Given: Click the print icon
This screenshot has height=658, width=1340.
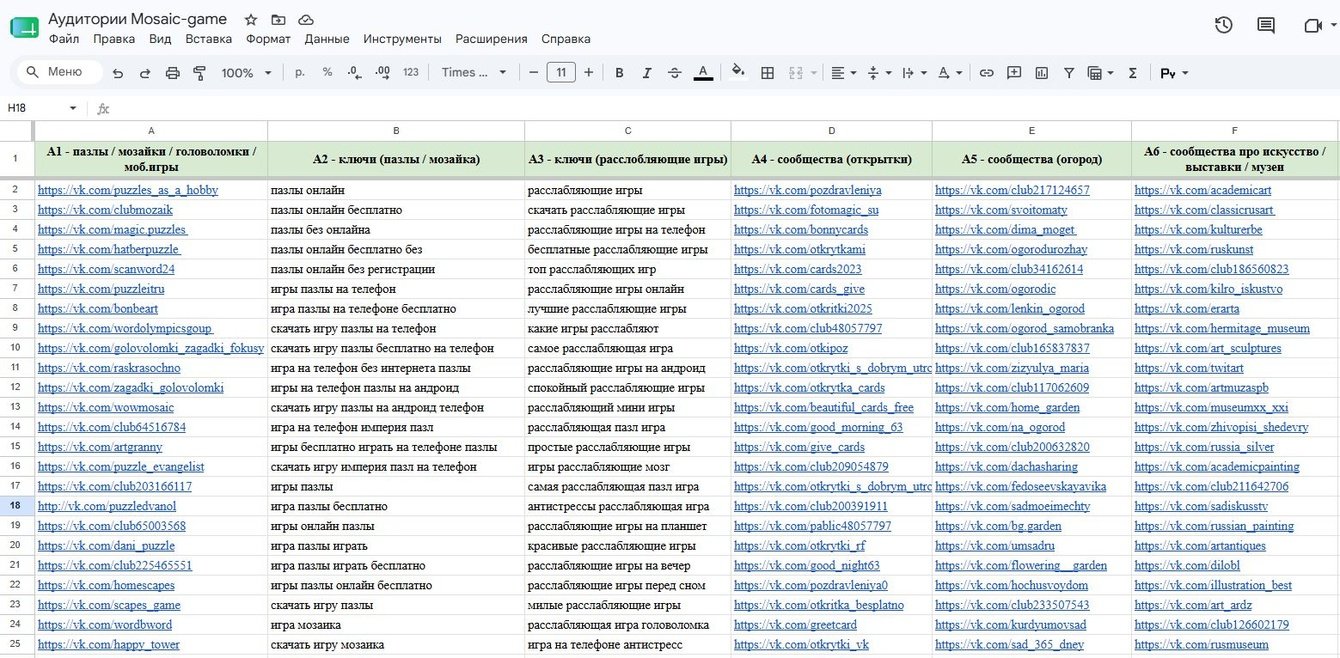Looking at the screenshot, I should click(172, 73).
